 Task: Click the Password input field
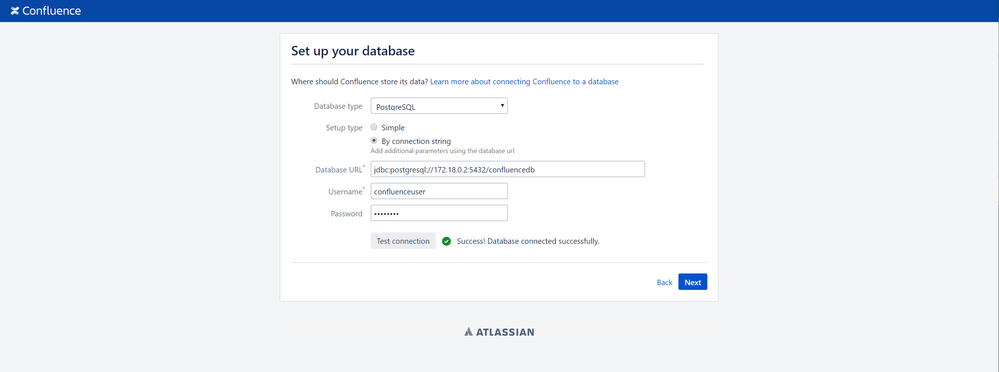pos(439,213)
